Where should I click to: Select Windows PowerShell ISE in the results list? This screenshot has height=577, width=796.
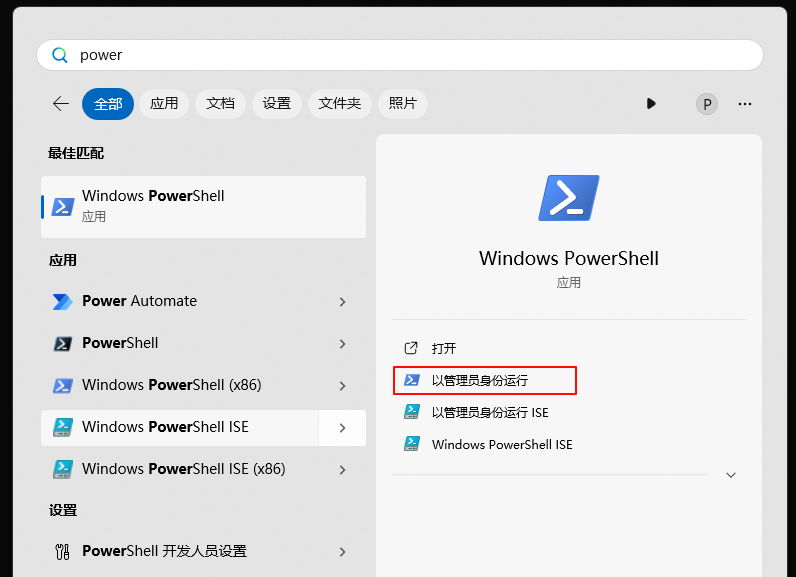(180, 428)
